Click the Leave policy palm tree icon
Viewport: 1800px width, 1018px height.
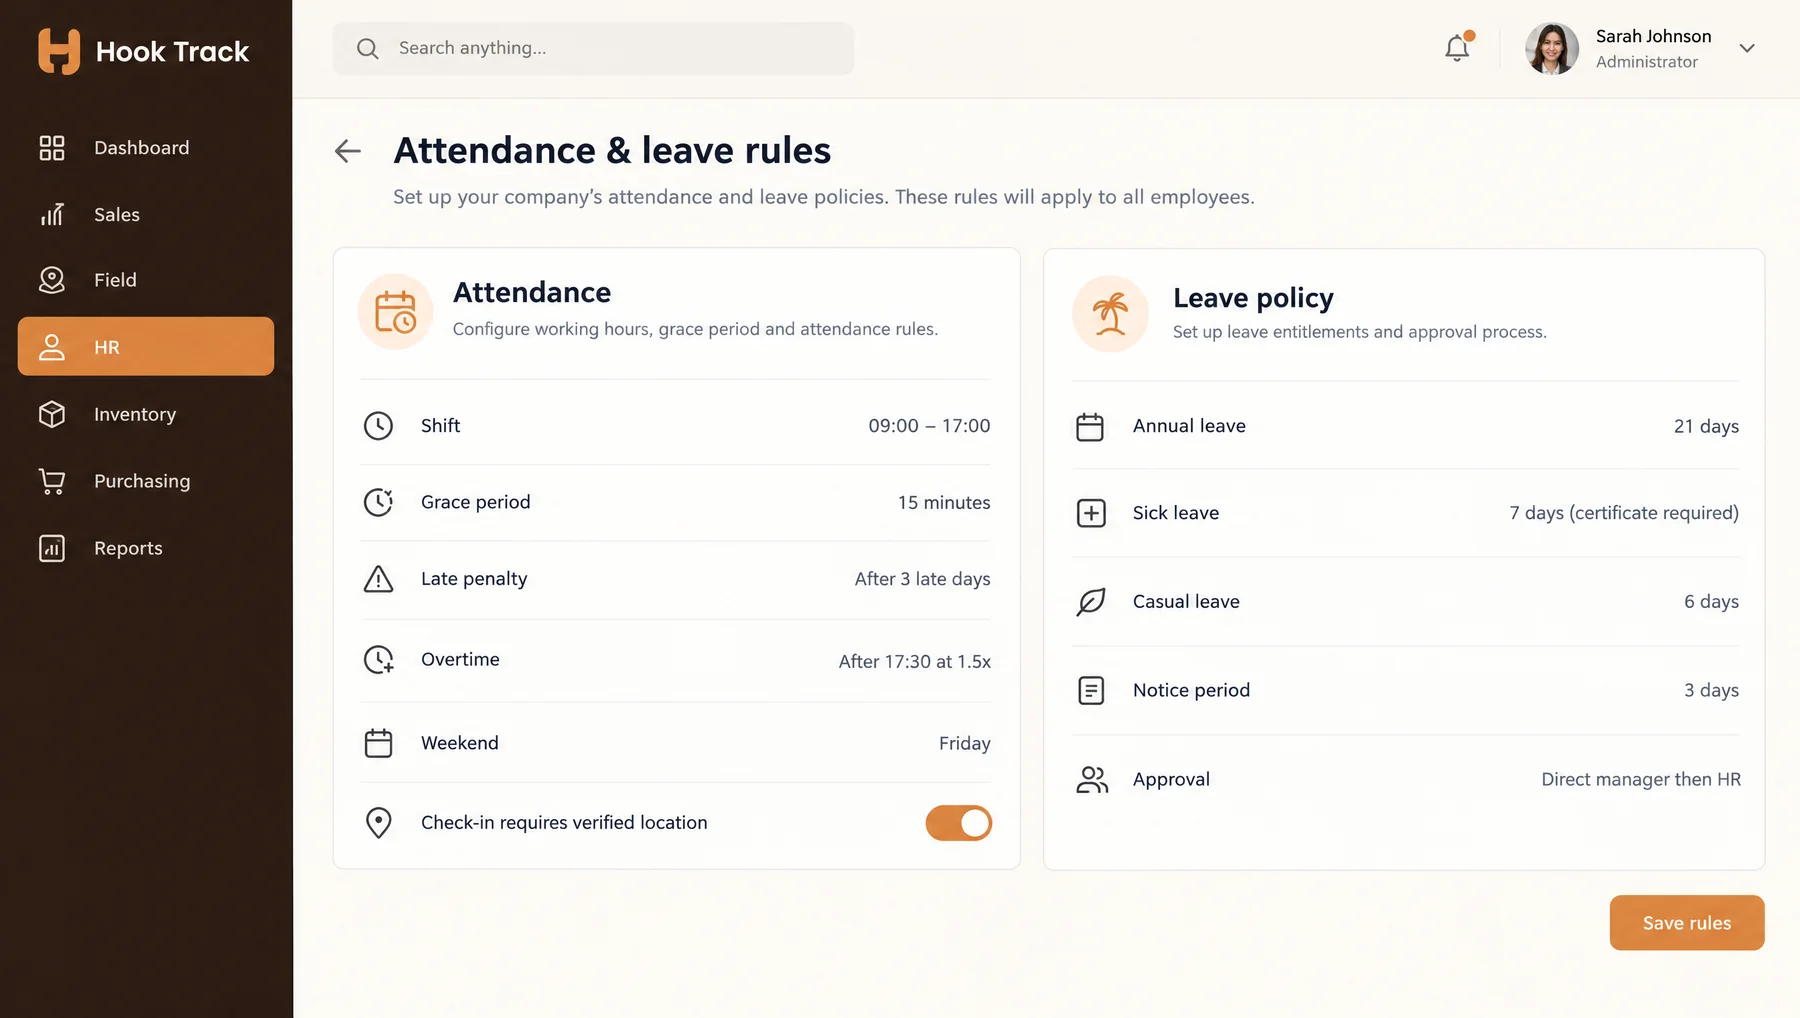click(x=1110, y=314)
